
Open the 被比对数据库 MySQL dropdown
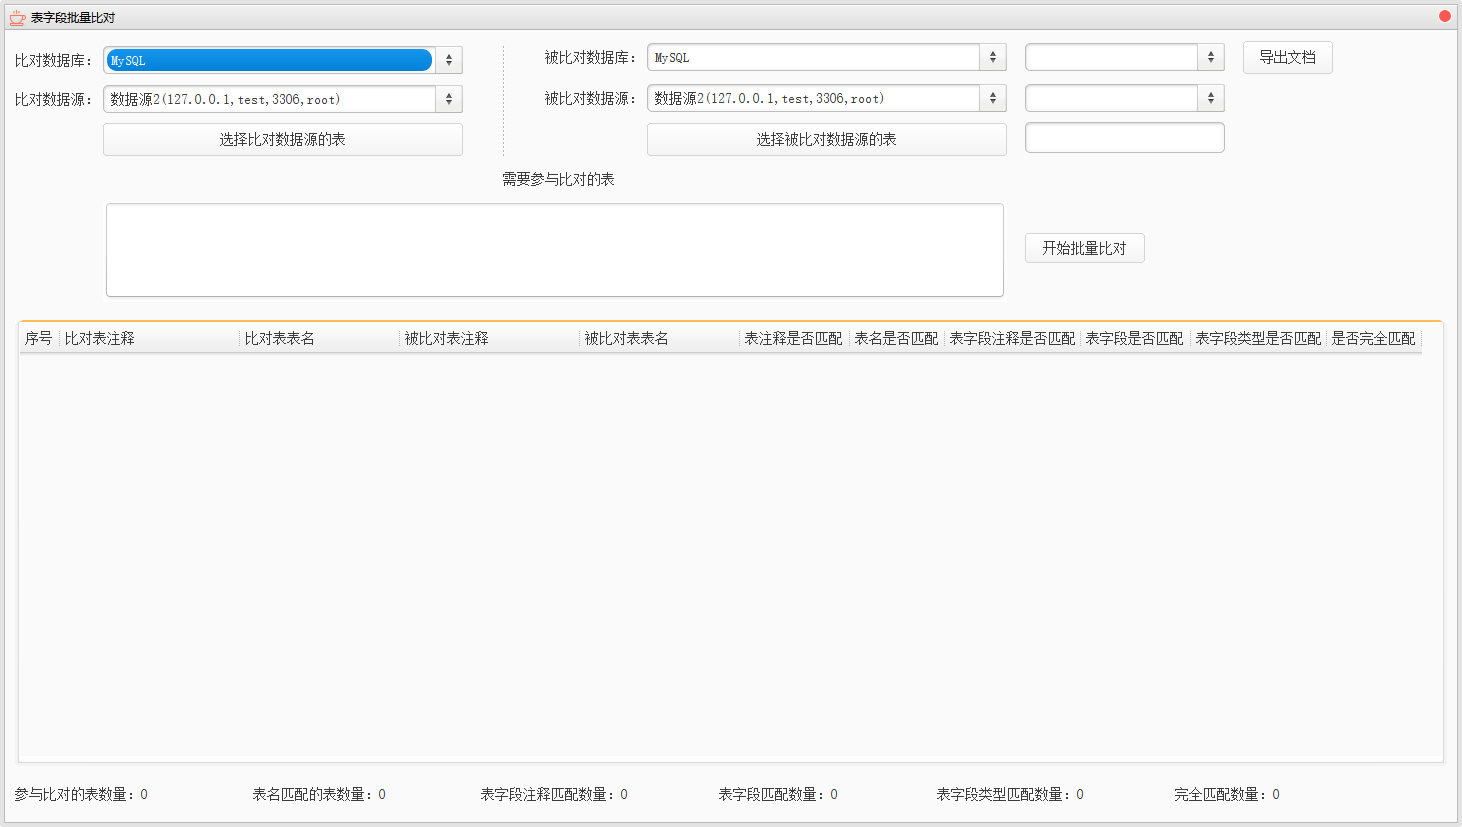[x=825, y=58]
